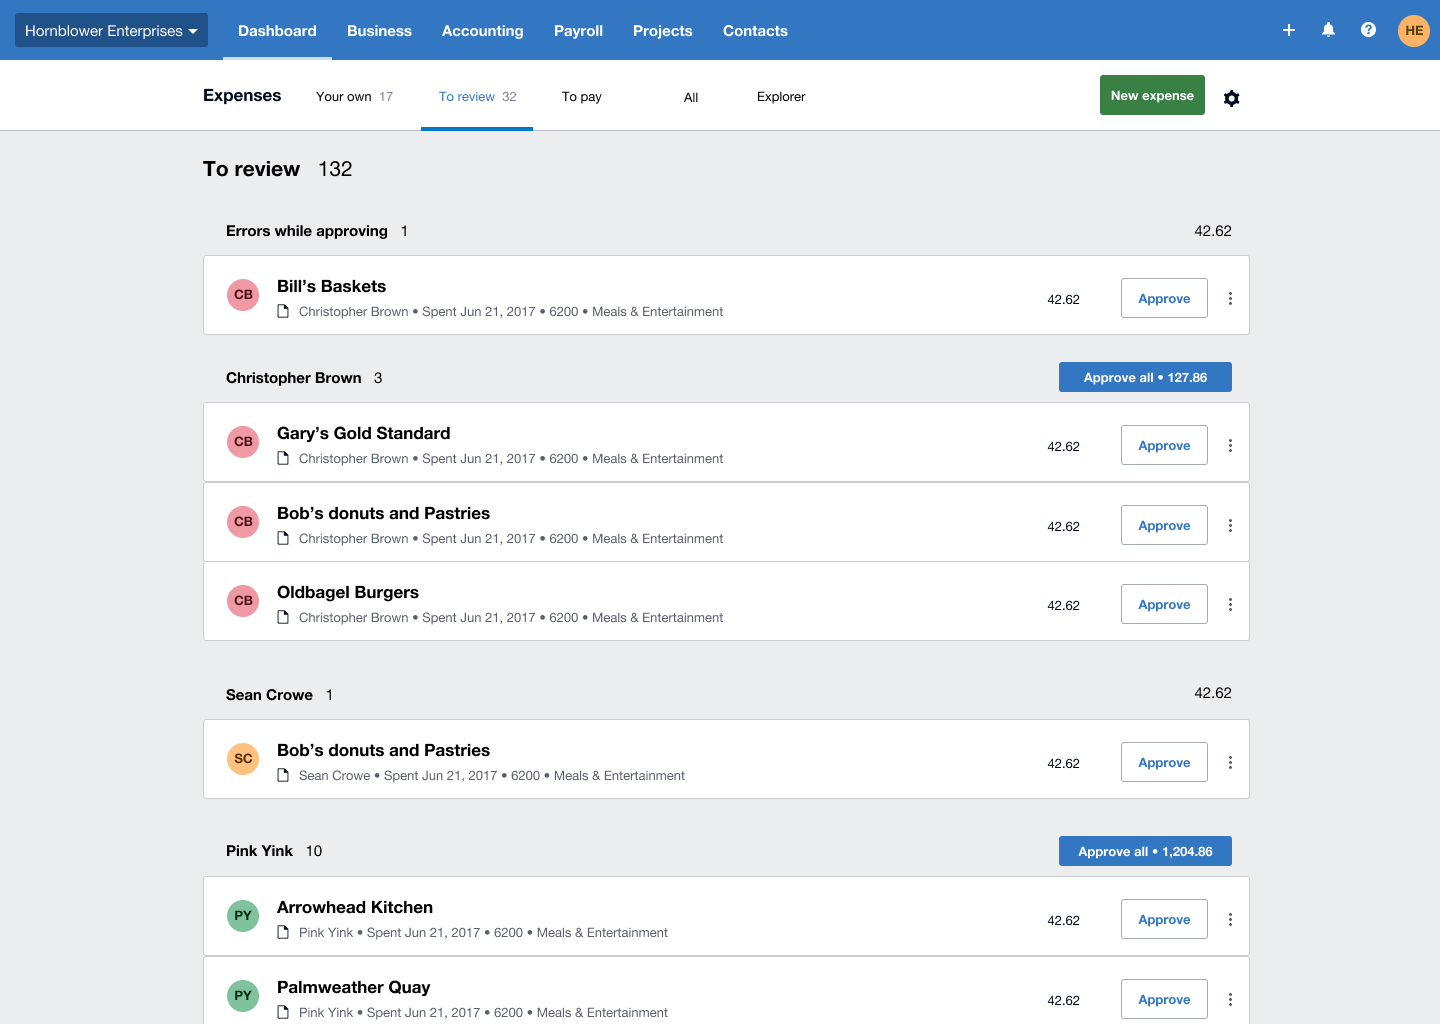1440x1024 pixels.
Task: Approve all Christopher Brown expenses
Action: point(1145,378)
